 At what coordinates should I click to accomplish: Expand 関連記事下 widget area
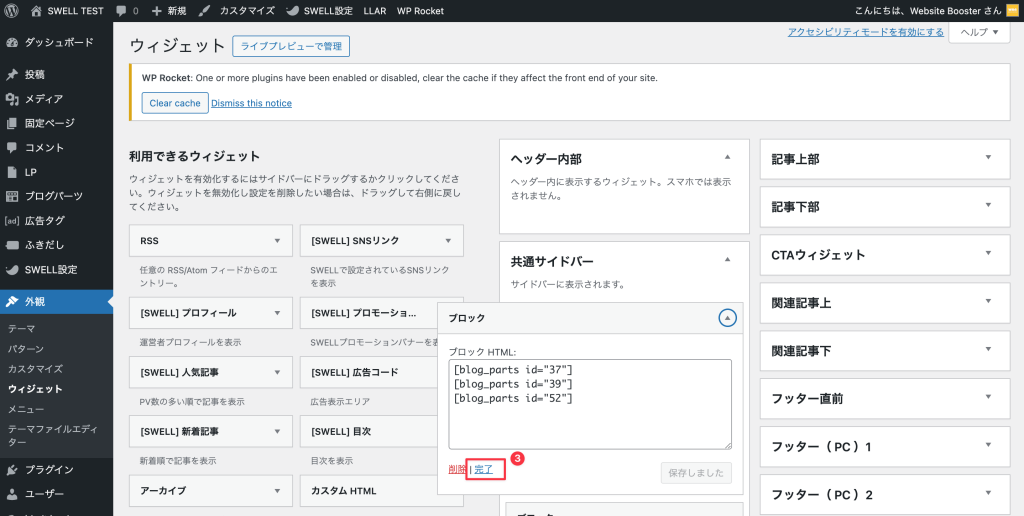988,349
